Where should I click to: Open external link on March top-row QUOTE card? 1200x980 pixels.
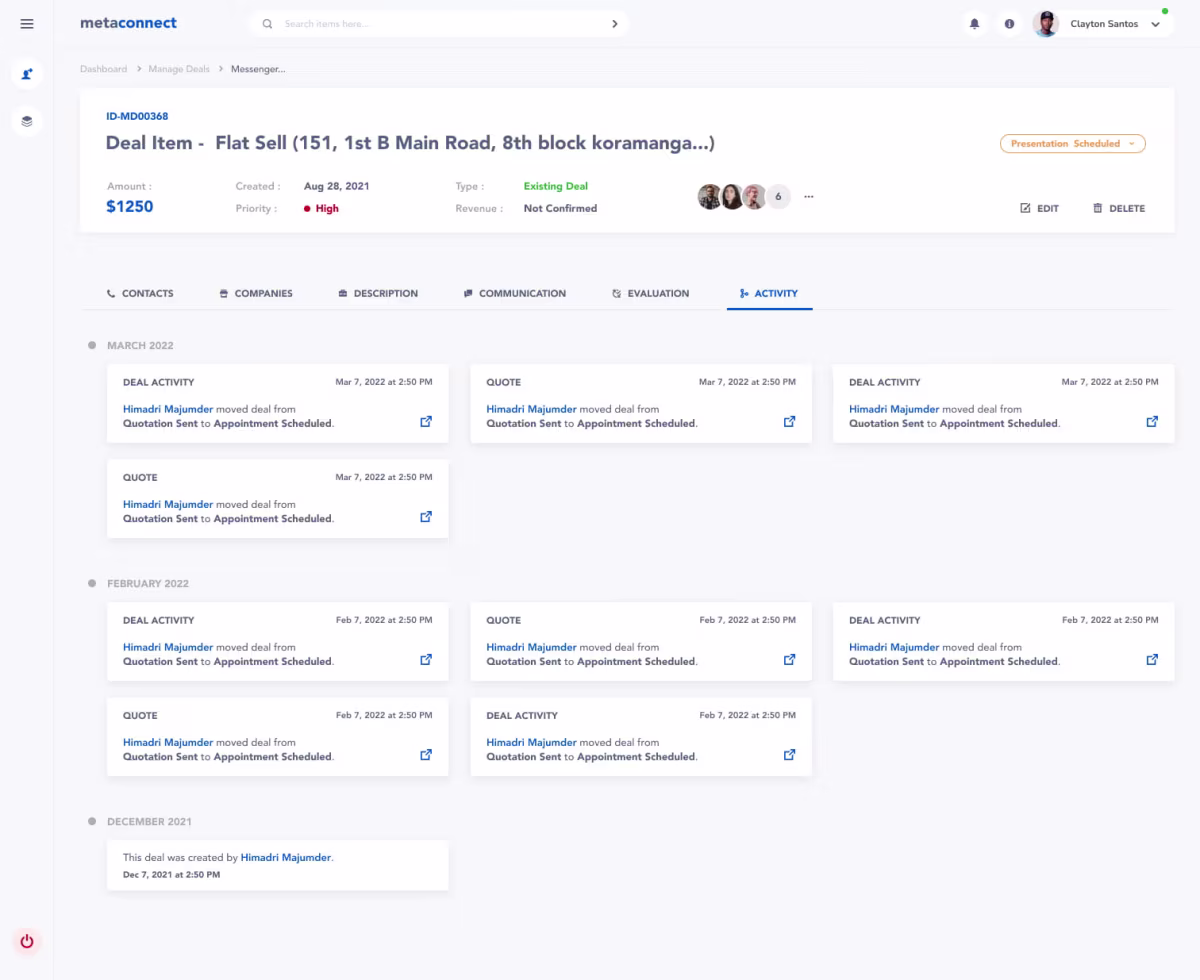789,422
